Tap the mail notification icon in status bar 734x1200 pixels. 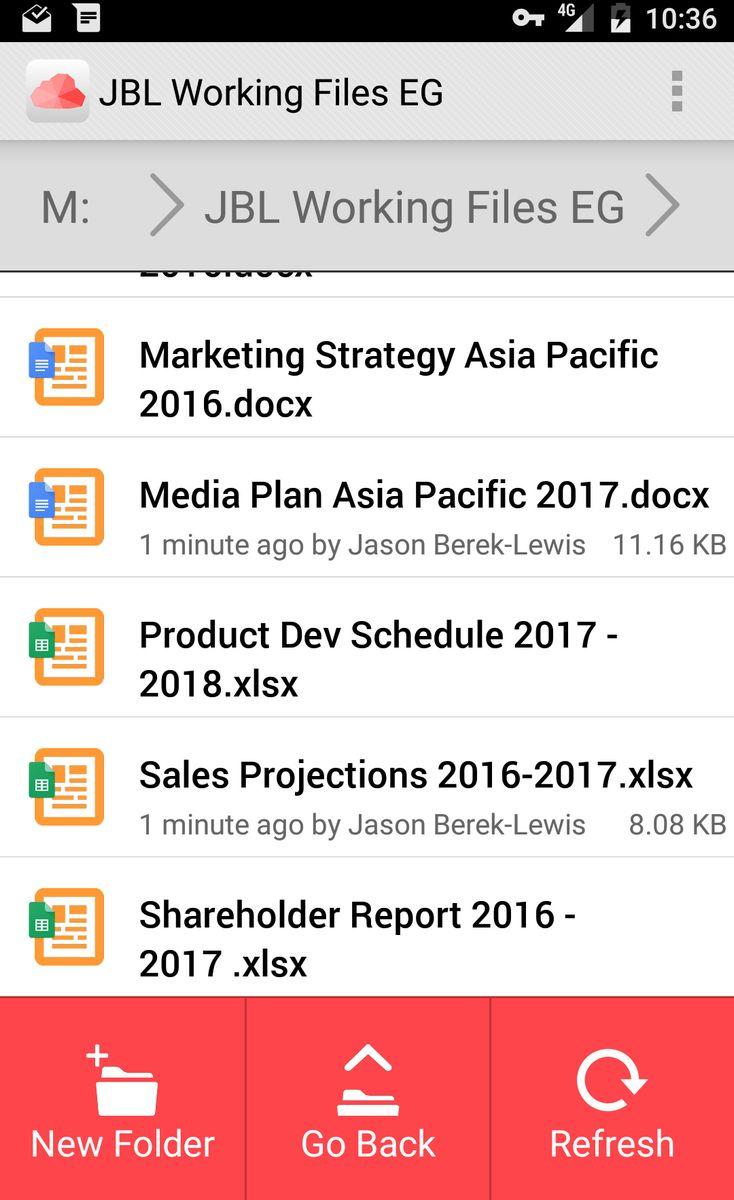[37, 18]
